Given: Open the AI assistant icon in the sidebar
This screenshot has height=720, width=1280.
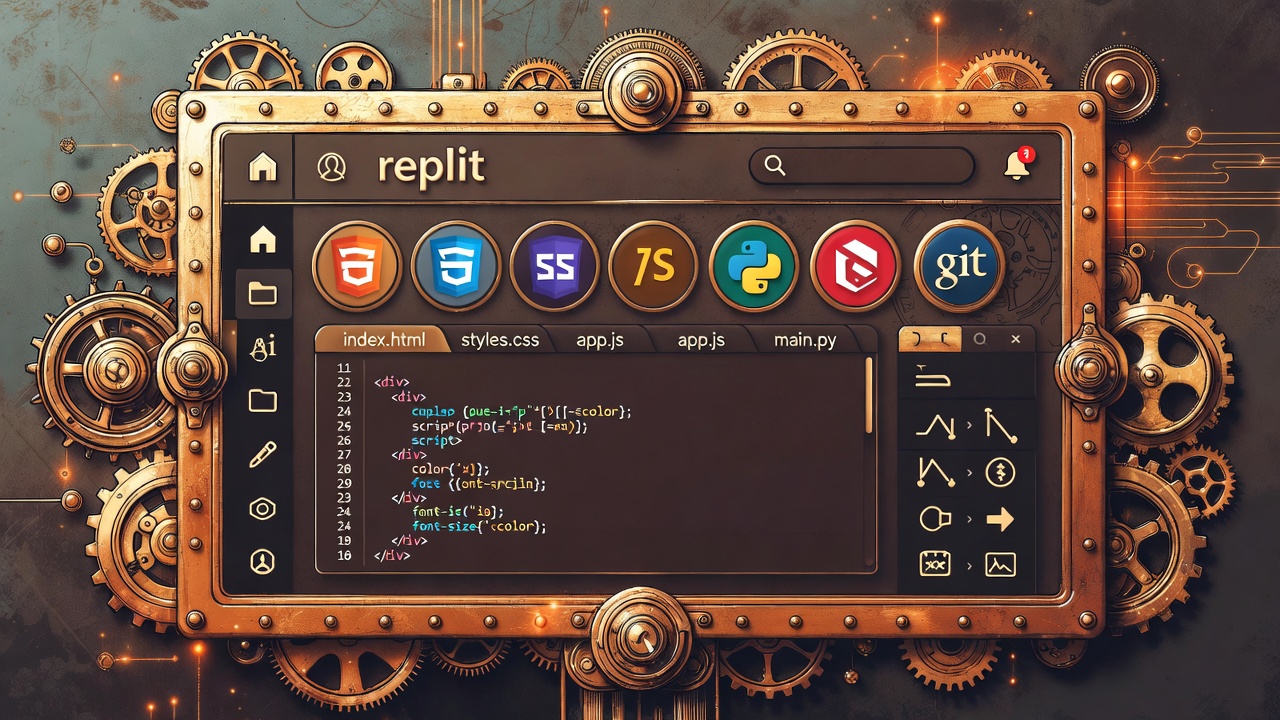Looking at the screenshot, I should [261, 347].
